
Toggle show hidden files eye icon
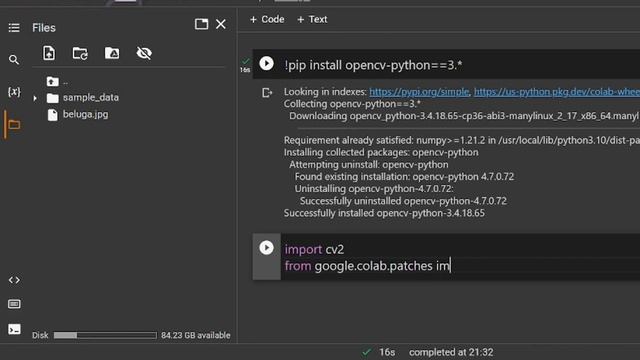[x=144, y=53]
